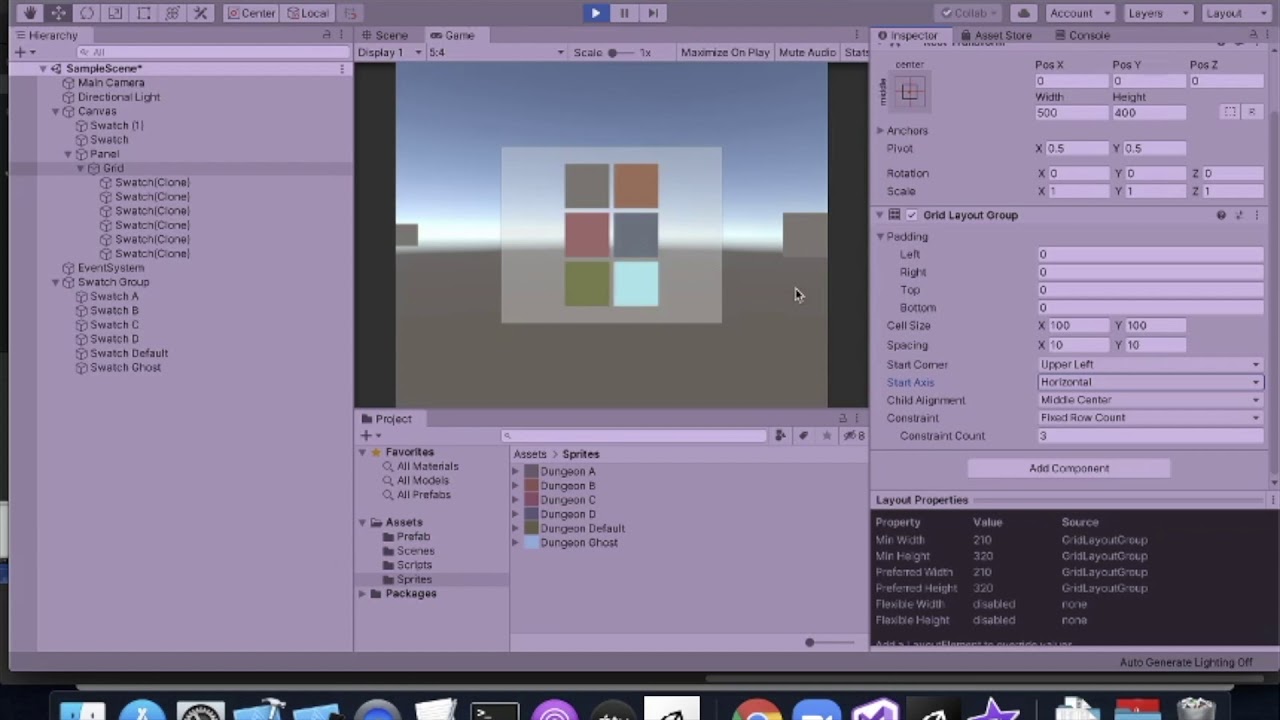
Task: Click the cloud services icon
Action: 1023,13
